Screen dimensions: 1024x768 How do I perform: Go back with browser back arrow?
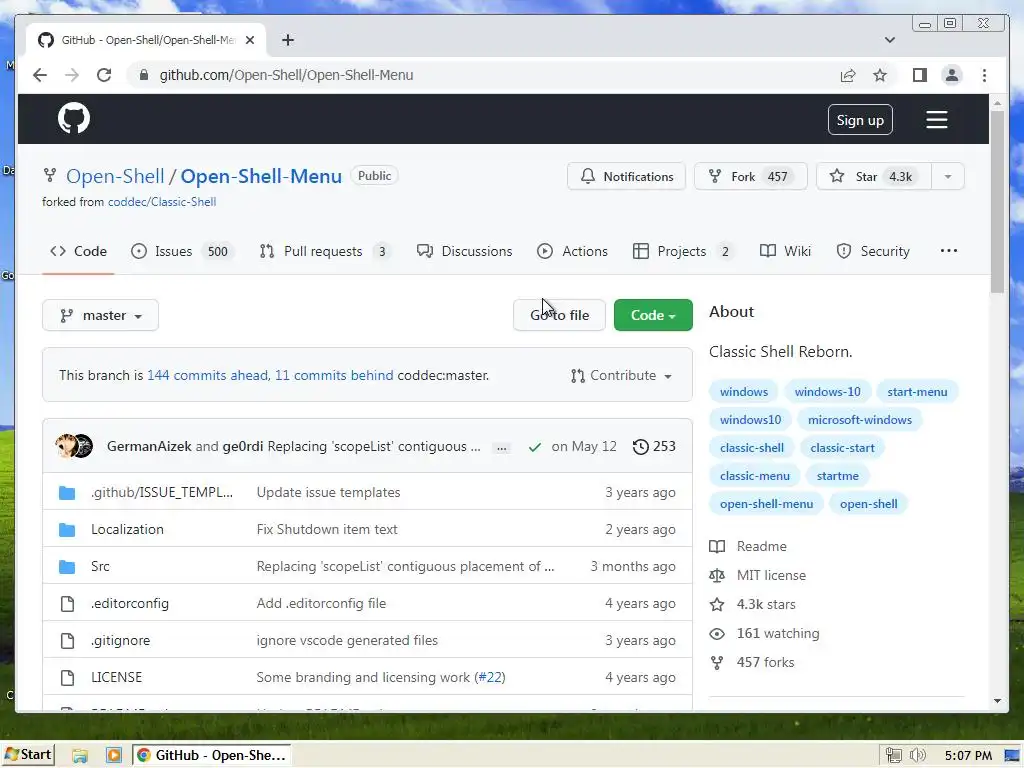40,75
